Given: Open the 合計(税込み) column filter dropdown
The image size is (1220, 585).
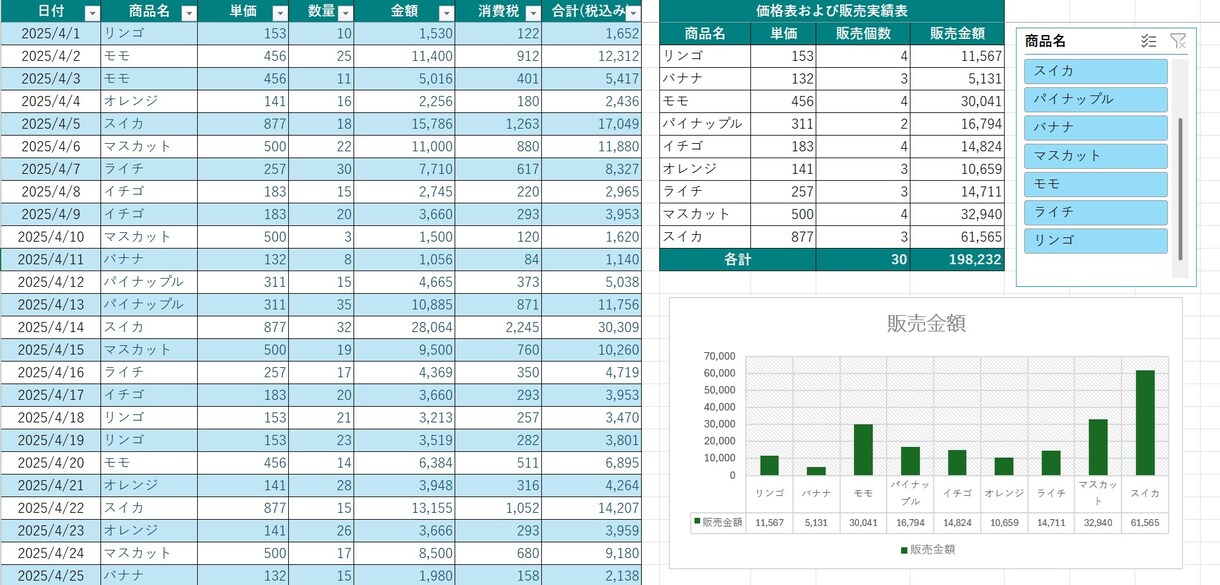Looking at the screenshot, I should [x=632, y=13].
